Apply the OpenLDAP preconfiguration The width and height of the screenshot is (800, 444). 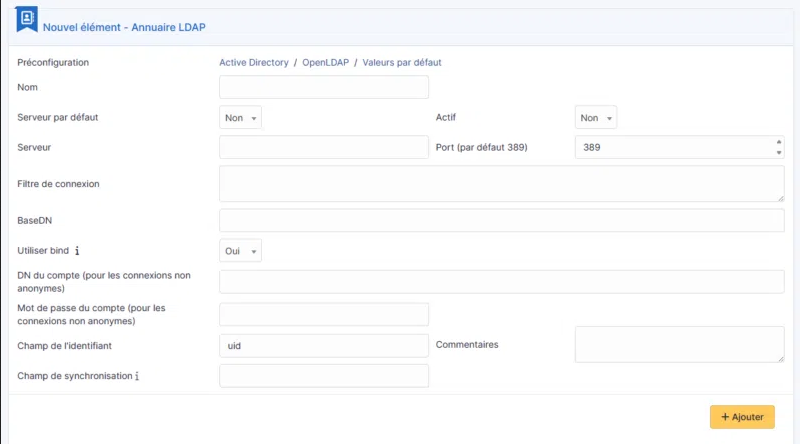325,62
